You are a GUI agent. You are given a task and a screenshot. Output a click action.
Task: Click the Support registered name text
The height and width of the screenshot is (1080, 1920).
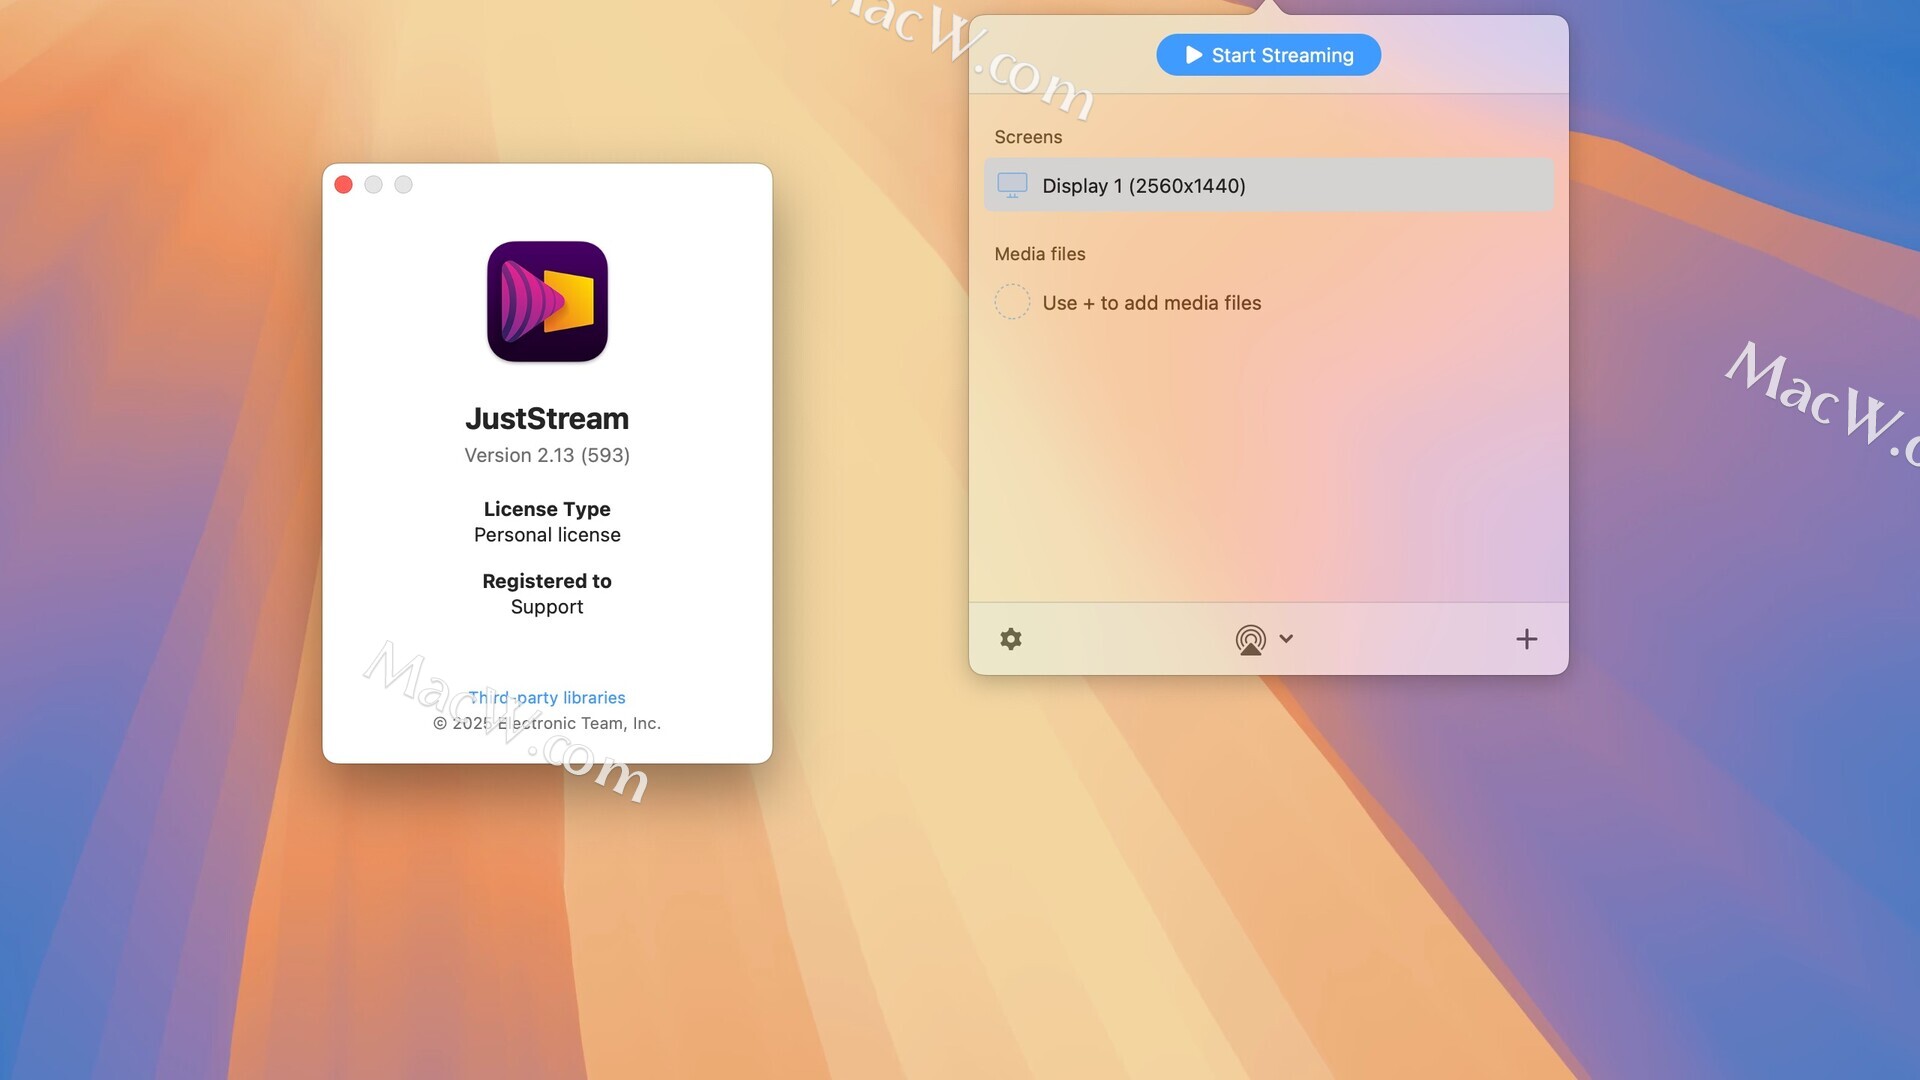click(547, 607)
